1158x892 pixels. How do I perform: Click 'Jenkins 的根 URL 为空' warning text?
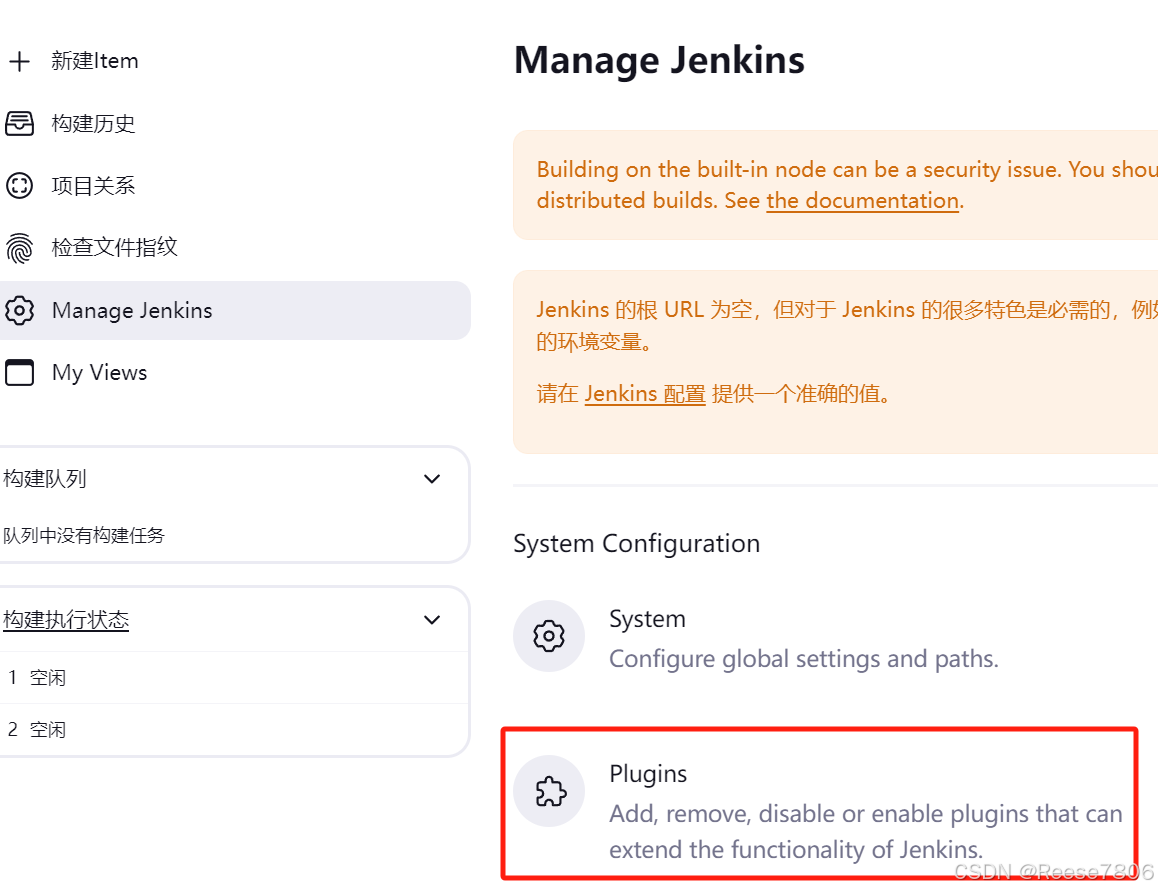pos(847,326)
